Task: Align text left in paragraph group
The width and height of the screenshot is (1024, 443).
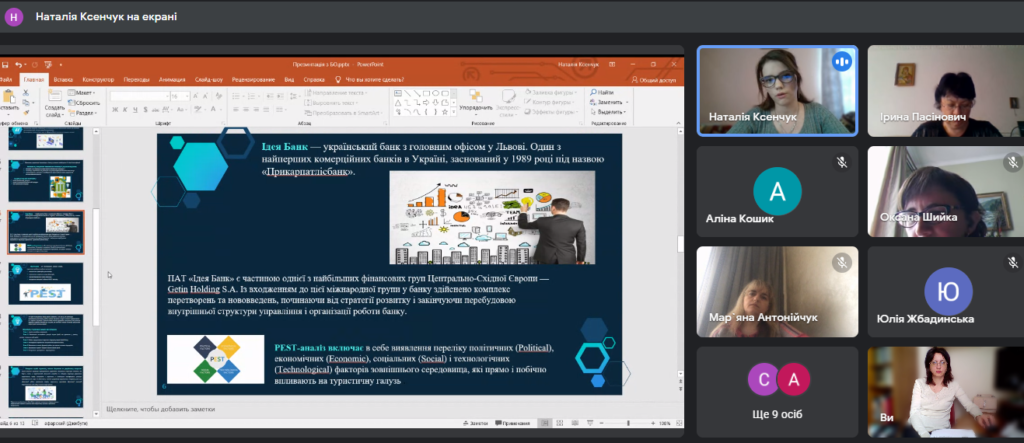Action: (236, 110)
